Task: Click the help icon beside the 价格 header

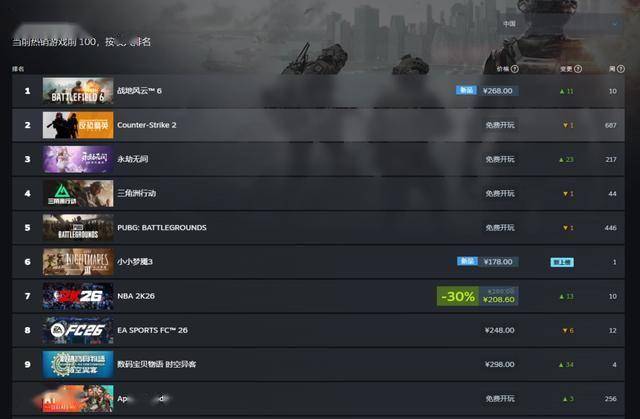Action: (x=515, y=69)
